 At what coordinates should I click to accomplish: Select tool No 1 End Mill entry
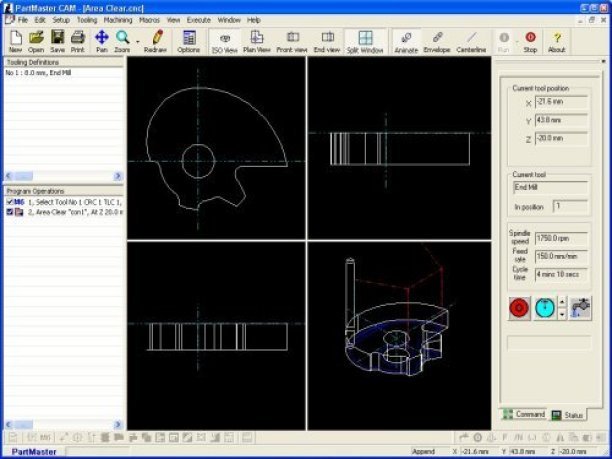coord(39,73)
